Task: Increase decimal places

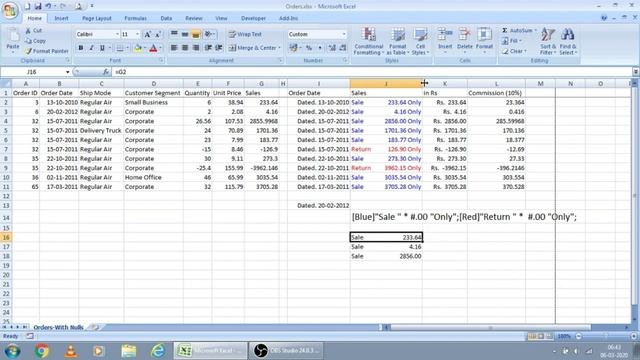Action: [332, 48]
